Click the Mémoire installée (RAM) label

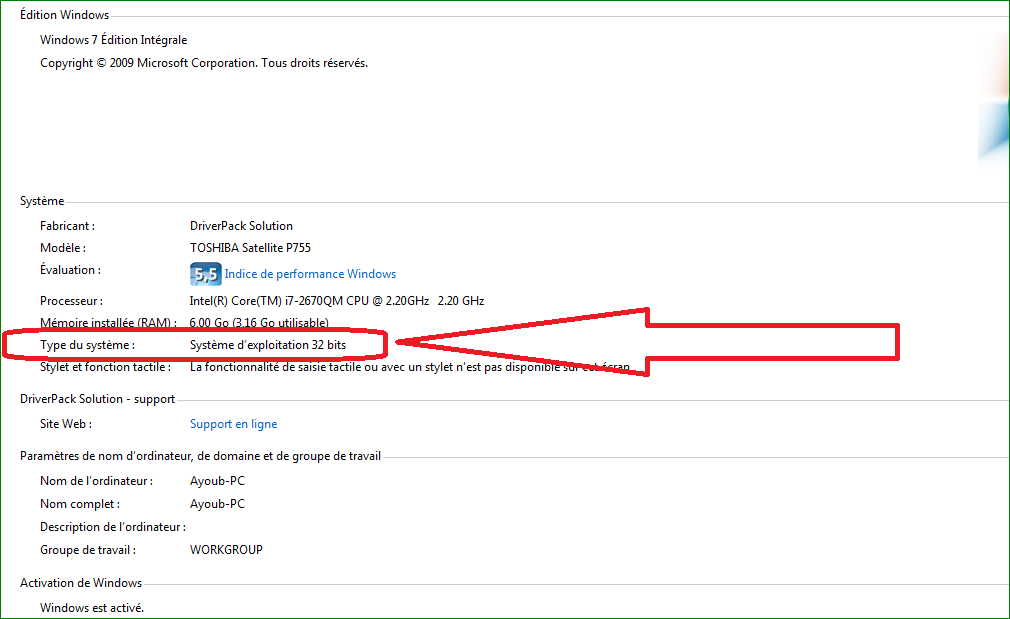coord(108,323)
